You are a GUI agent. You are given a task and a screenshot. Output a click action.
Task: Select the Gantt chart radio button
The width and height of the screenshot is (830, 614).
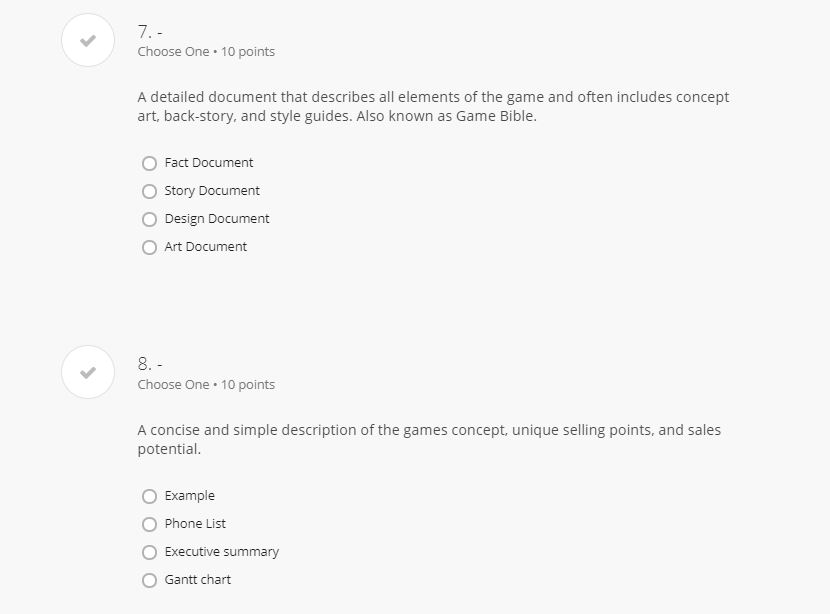pos(150,580)
